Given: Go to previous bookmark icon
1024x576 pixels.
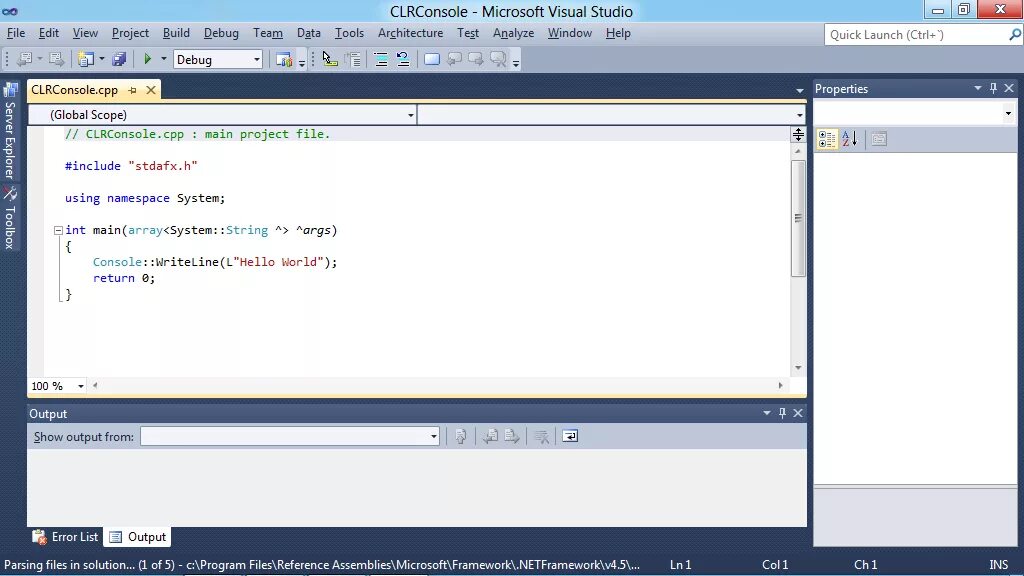Looking at the screenshot, I should pos(454,59).
